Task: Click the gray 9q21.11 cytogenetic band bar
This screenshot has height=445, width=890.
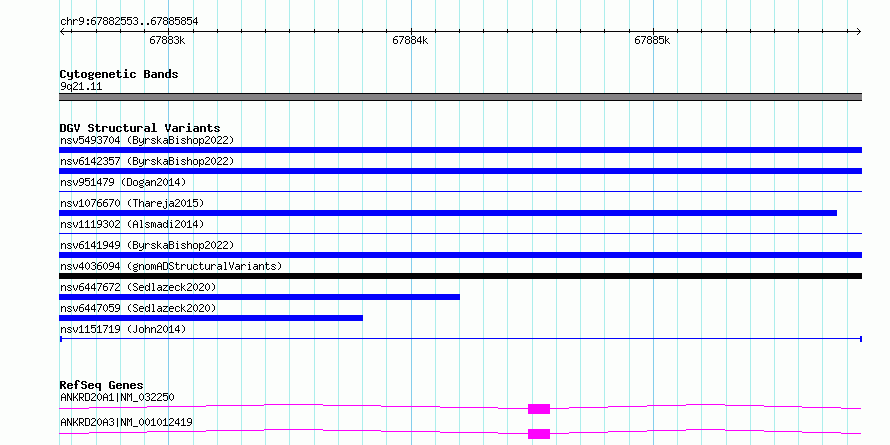Action: 460,97
